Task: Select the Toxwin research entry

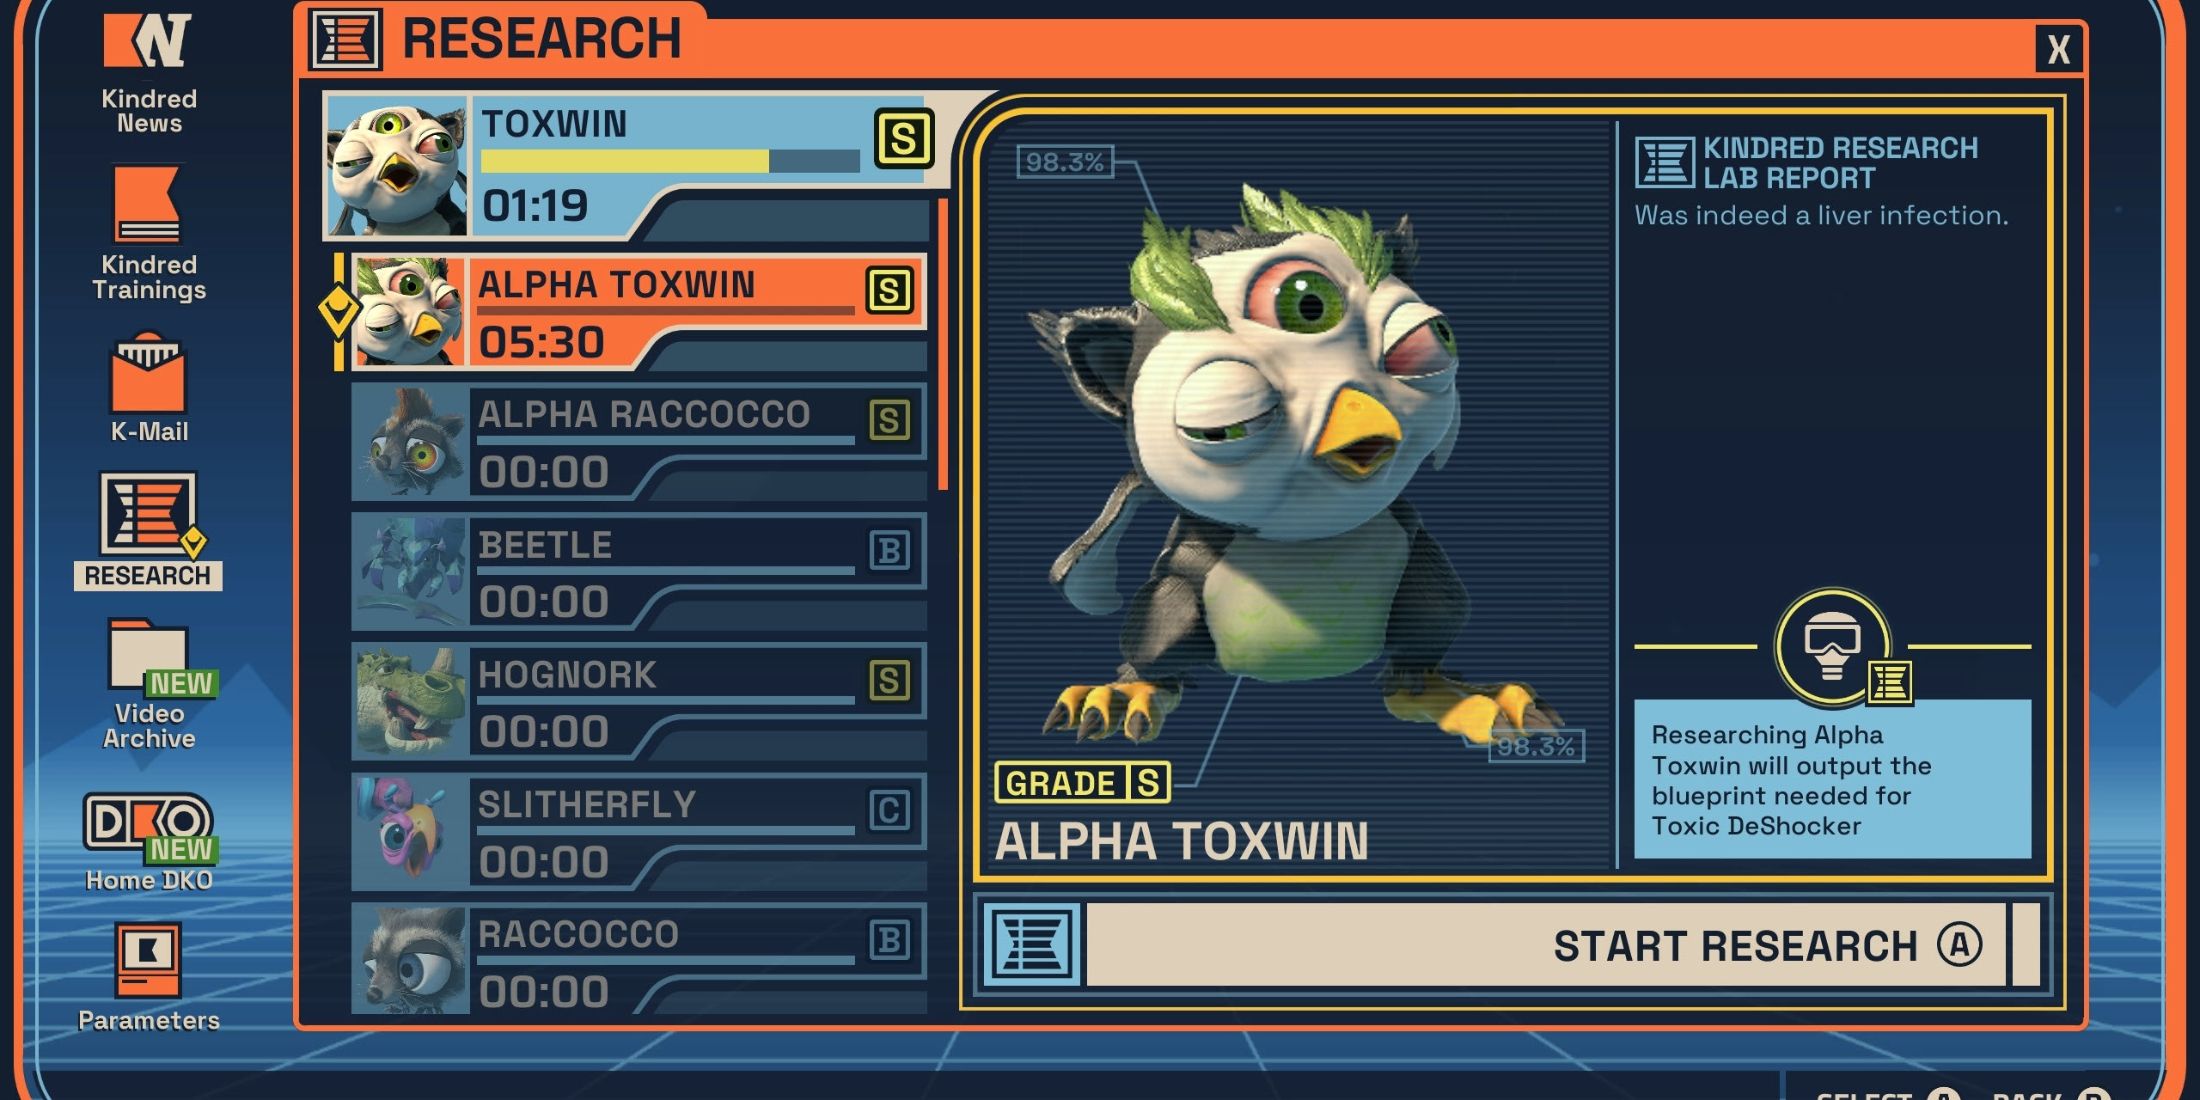Action: (630, 166)
